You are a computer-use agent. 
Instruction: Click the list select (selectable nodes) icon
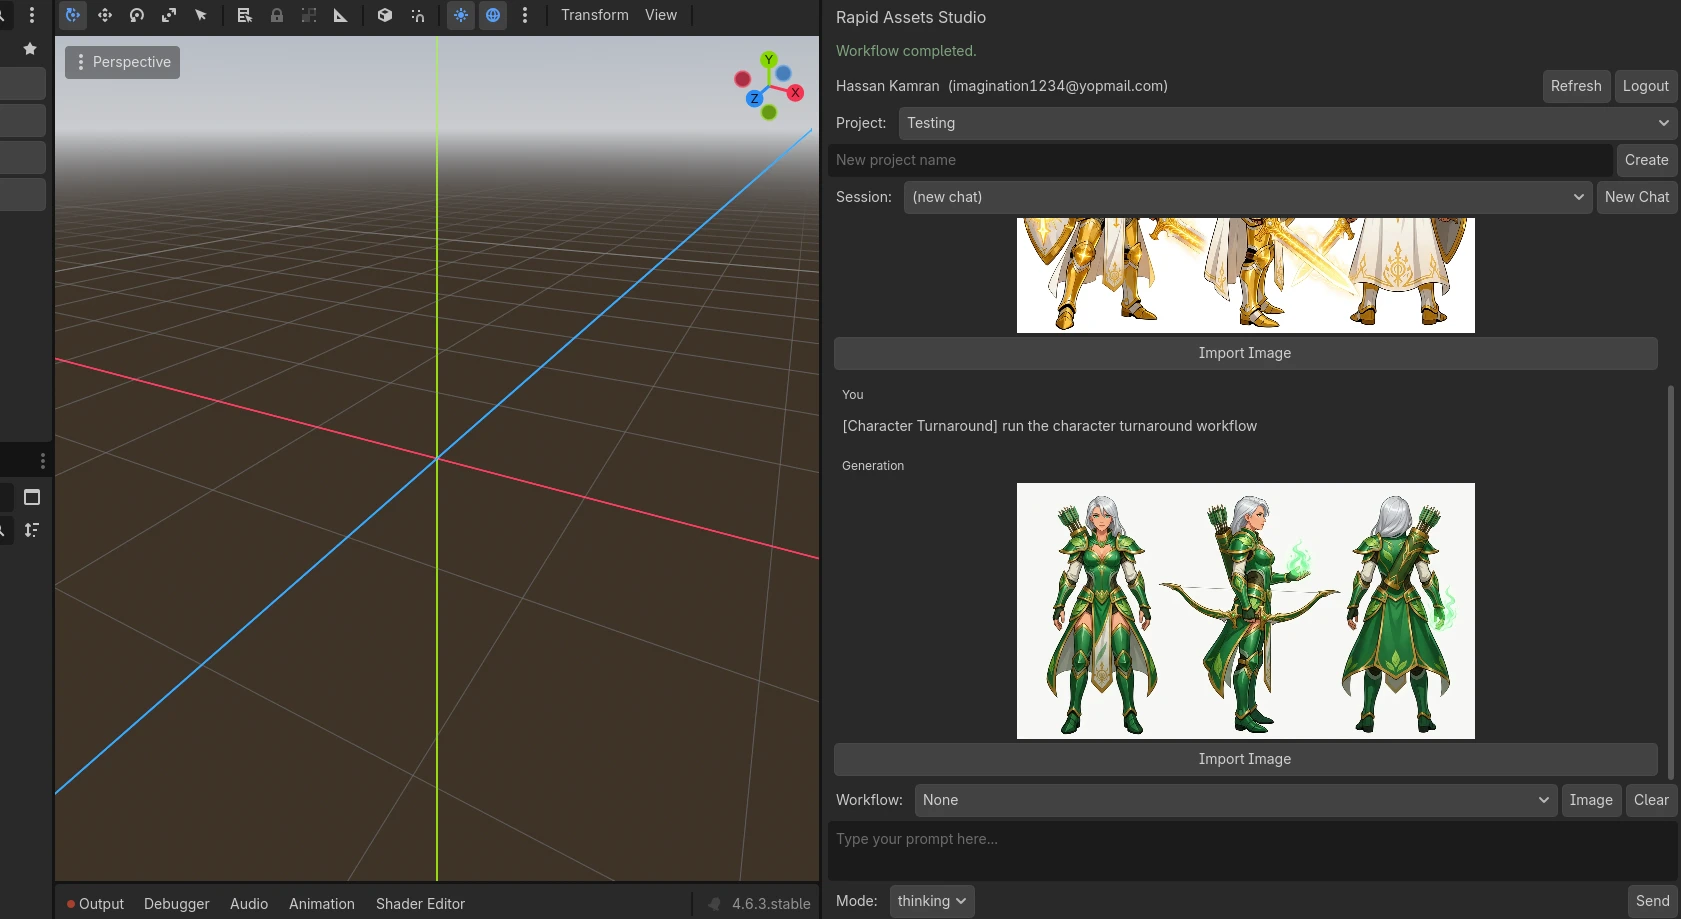click(x=244, y=15)
